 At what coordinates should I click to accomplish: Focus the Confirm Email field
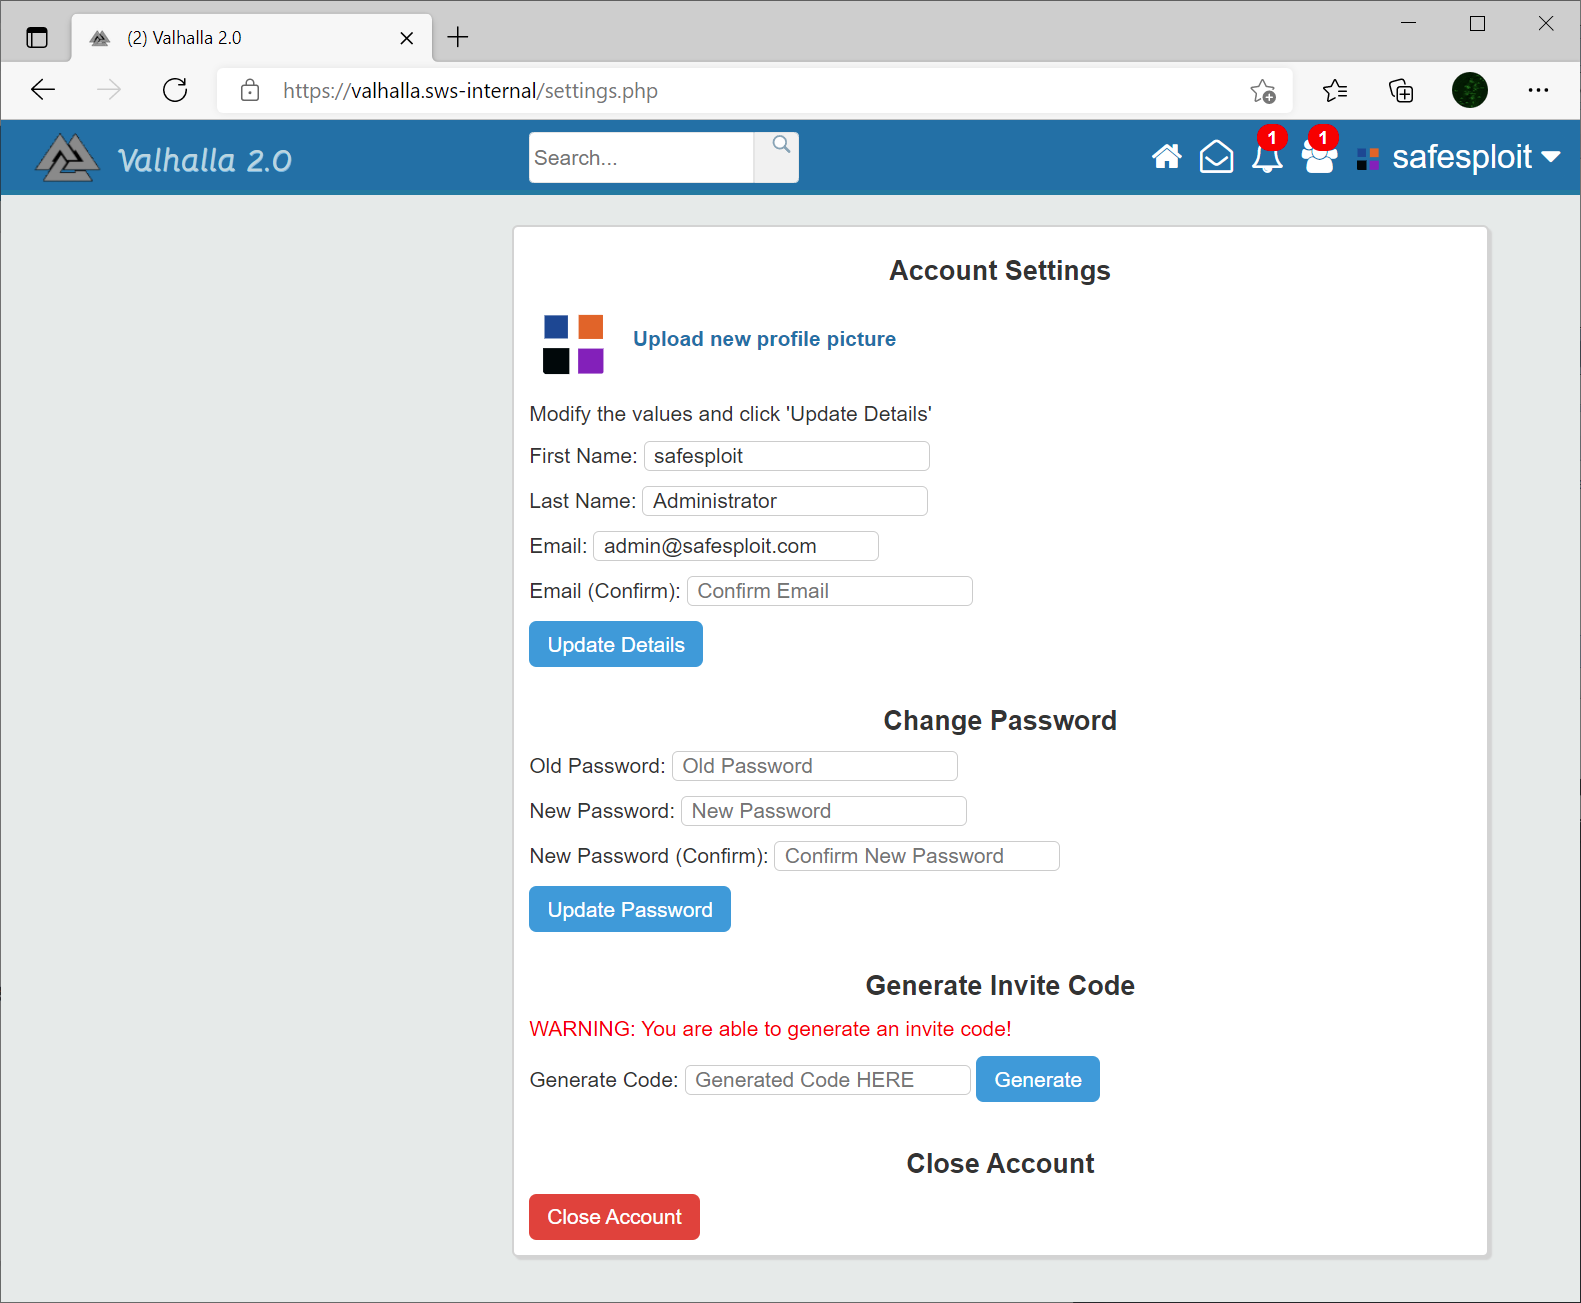tap(830, 591)
